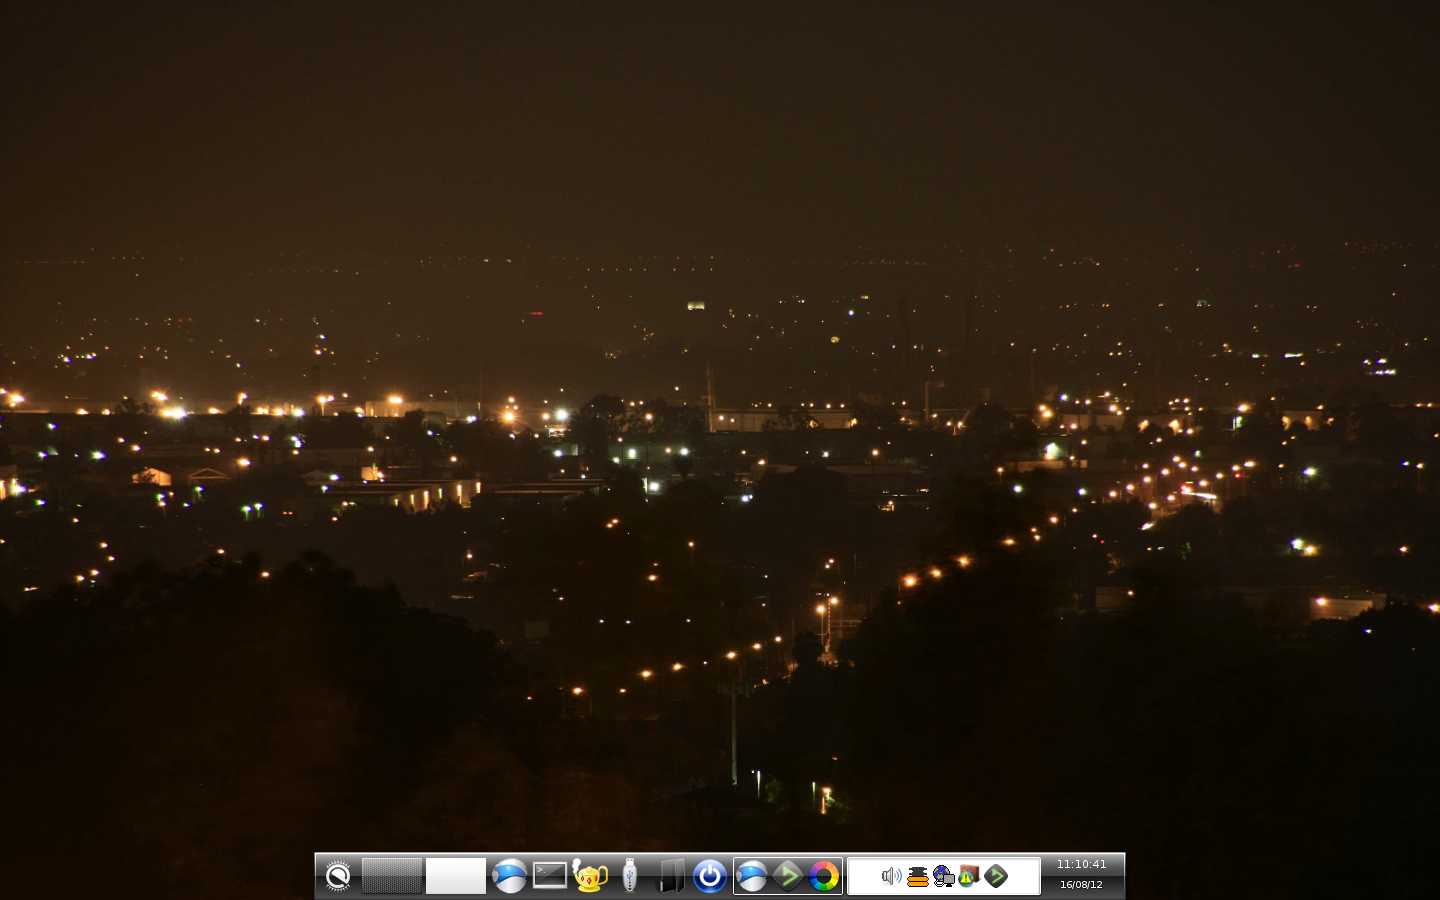Open the application launcher menu icon
The height and width of the screenshot is (900, 1440).
(x=338, y=877)
